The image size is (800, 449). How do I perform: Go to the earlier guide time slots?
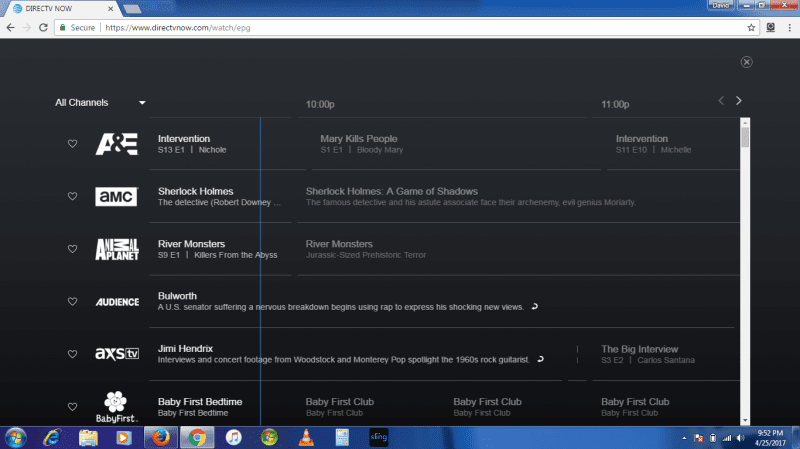click(x=721, y=101)
